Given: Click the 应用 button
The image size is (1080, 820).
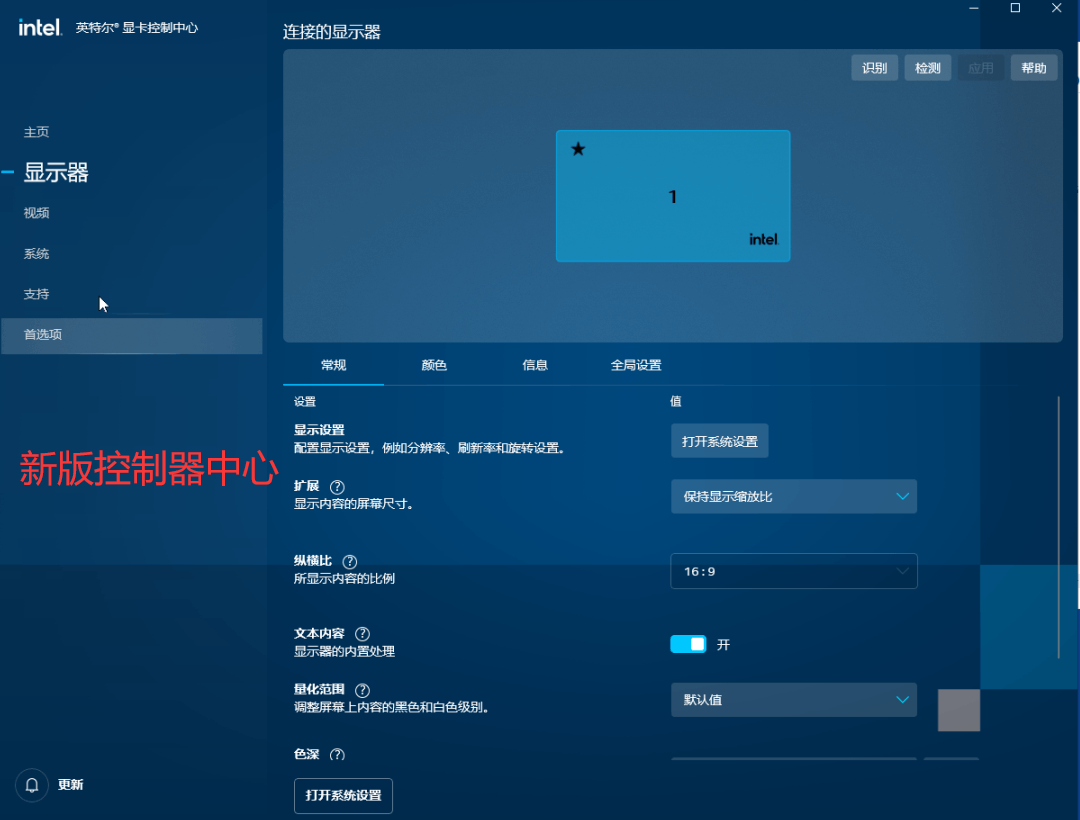Looking at the screenshot, I should coord(981,67).
